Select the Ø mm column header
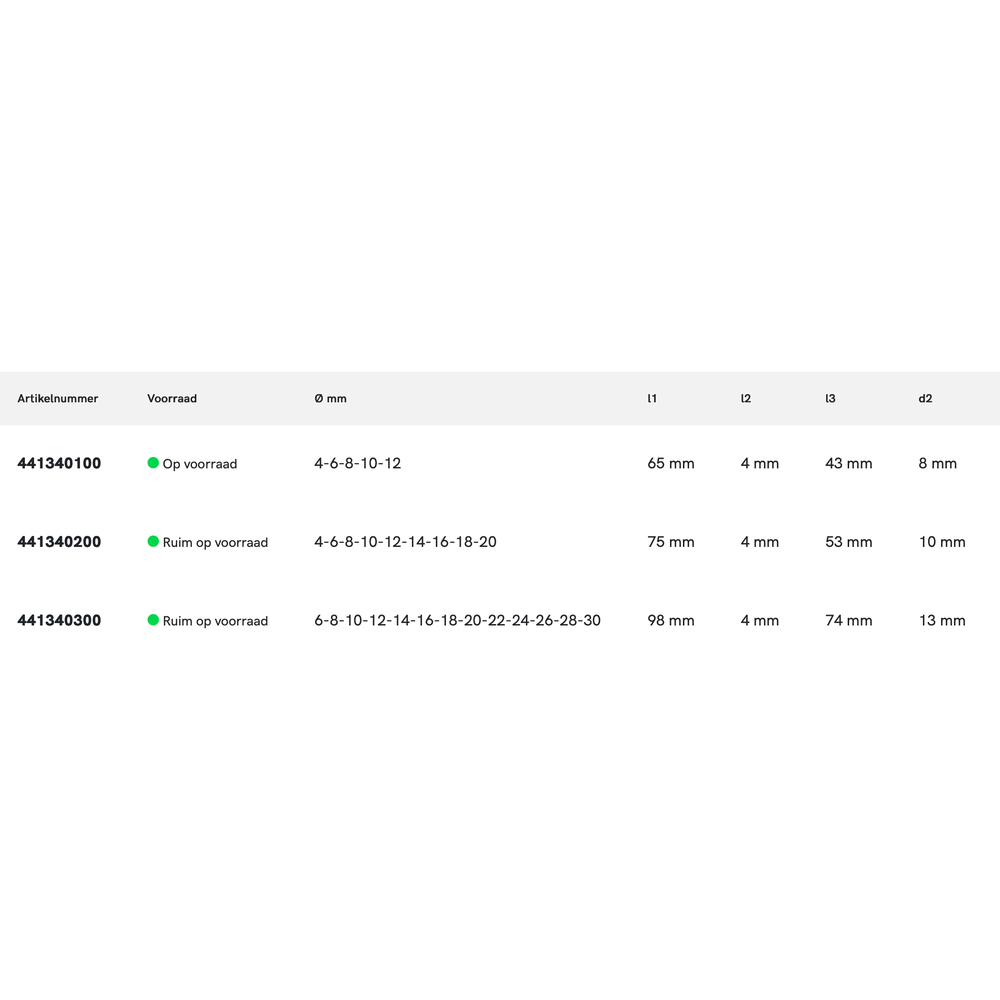The image size is (1000, 1000). 330,398
